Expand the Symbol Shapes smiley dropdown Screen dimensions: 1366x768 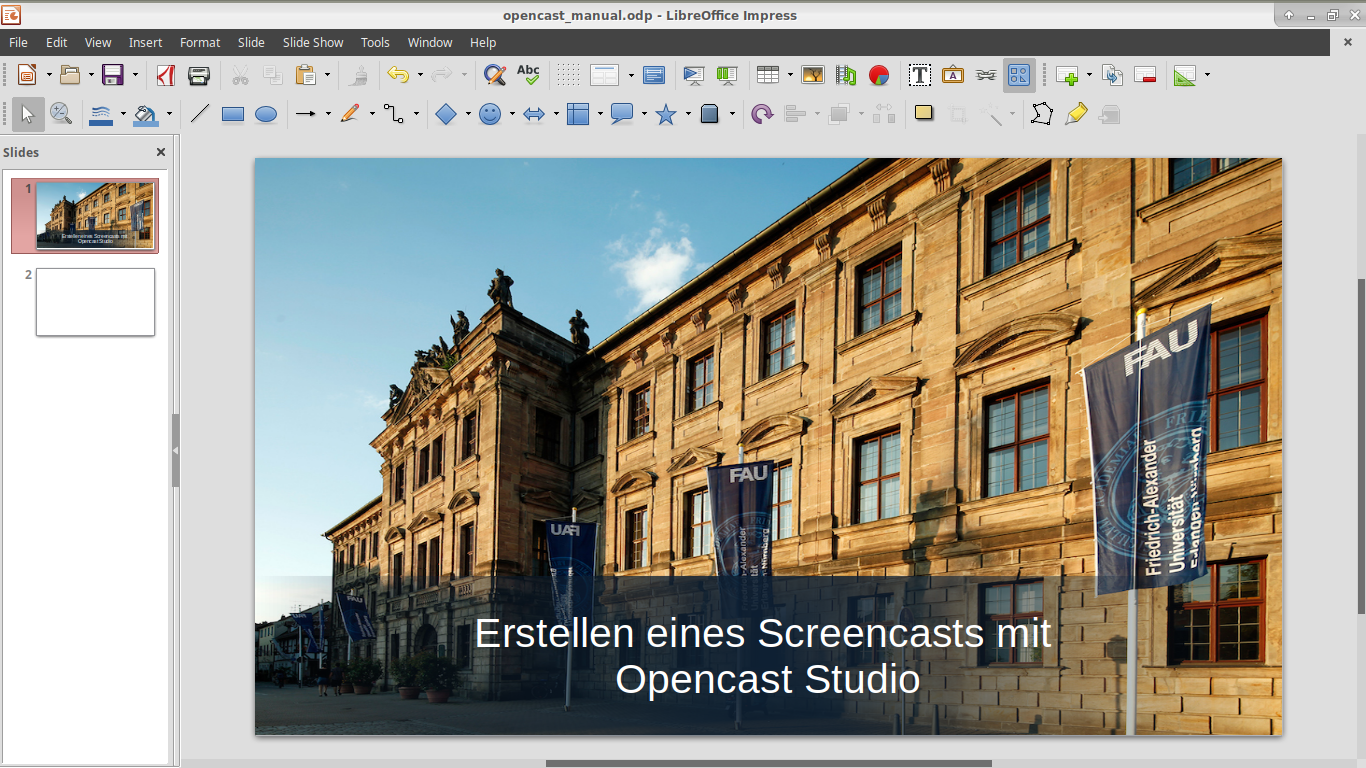[512, 115]
